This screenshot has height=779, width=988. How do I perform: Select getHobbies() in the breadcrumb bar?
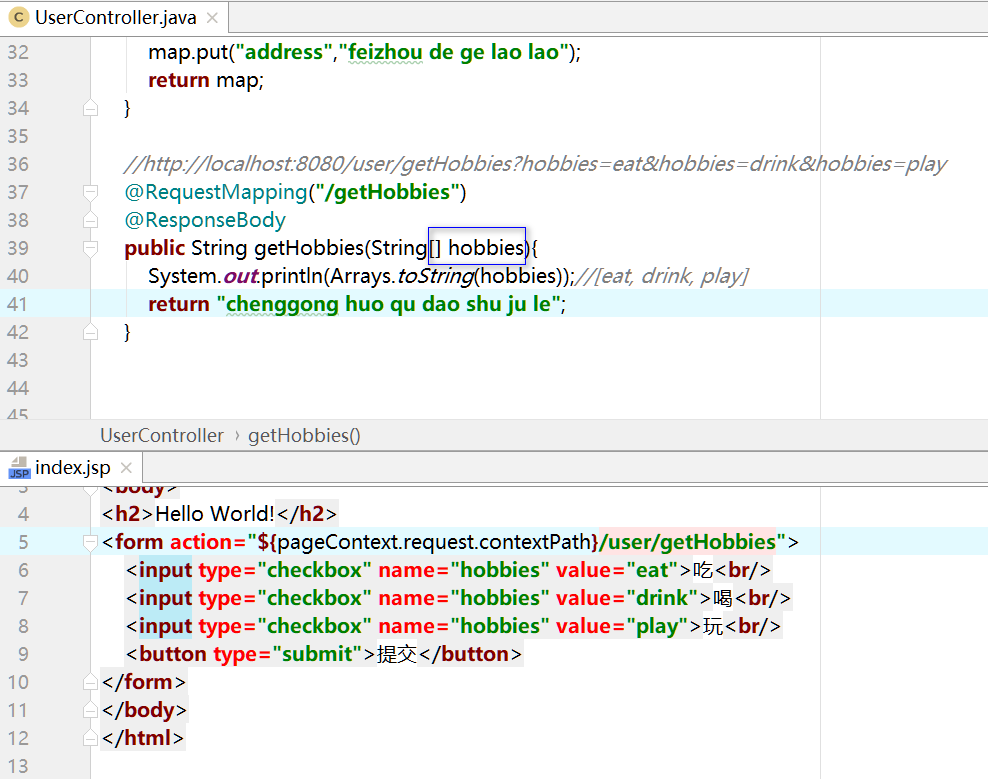(304, 436)
